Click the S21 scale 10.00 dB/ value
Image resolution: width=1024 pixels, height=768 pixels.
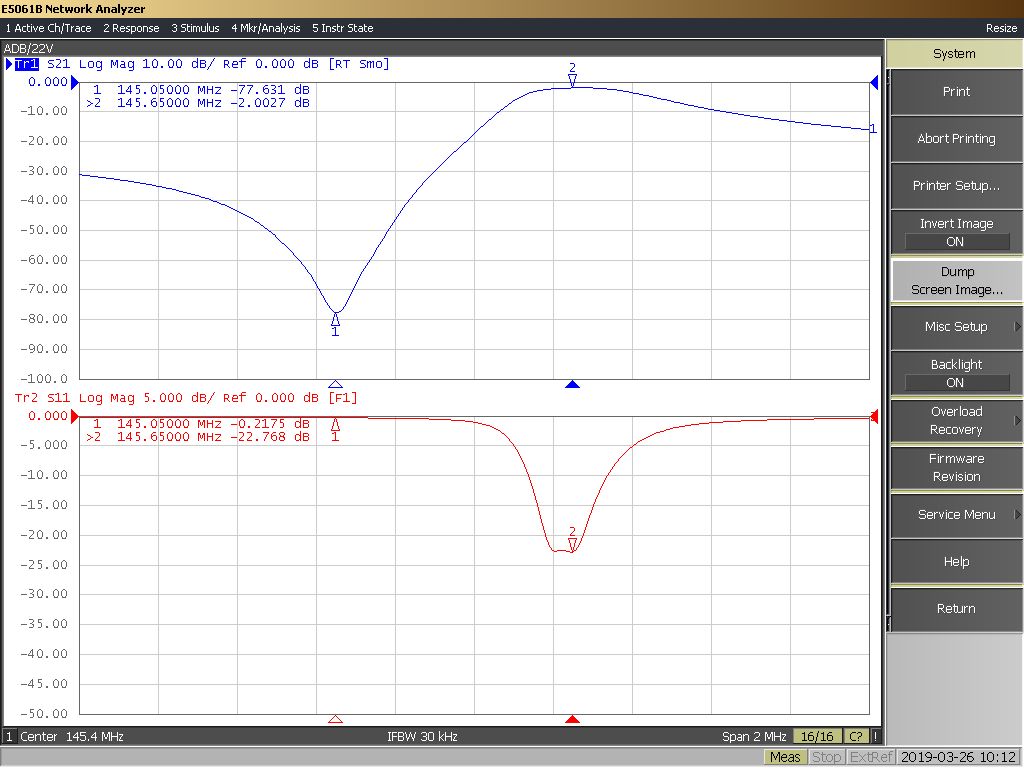click(x=178, y=64)
